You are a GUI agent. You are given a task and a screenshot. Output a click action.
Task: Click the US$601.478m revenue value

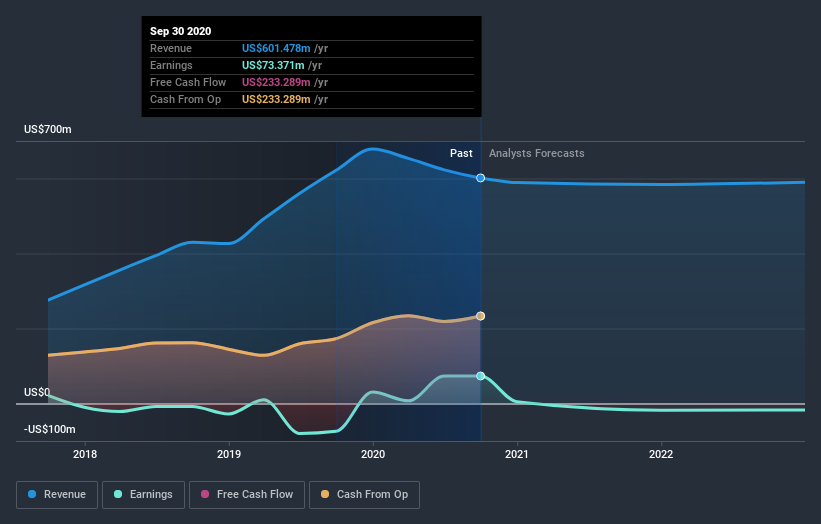tap(276, 48)
